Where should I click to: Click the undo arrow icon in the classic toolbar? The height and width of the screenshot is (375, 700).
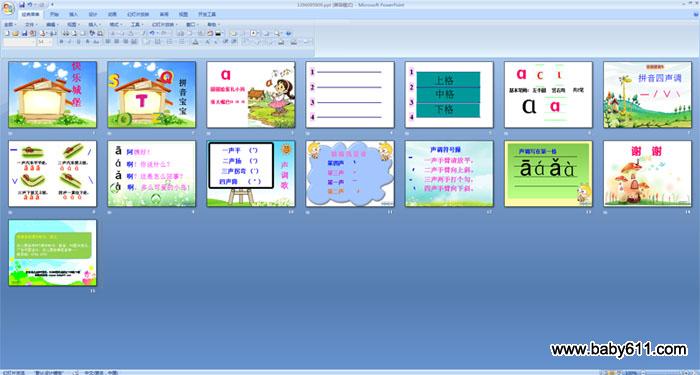[152, 33]
